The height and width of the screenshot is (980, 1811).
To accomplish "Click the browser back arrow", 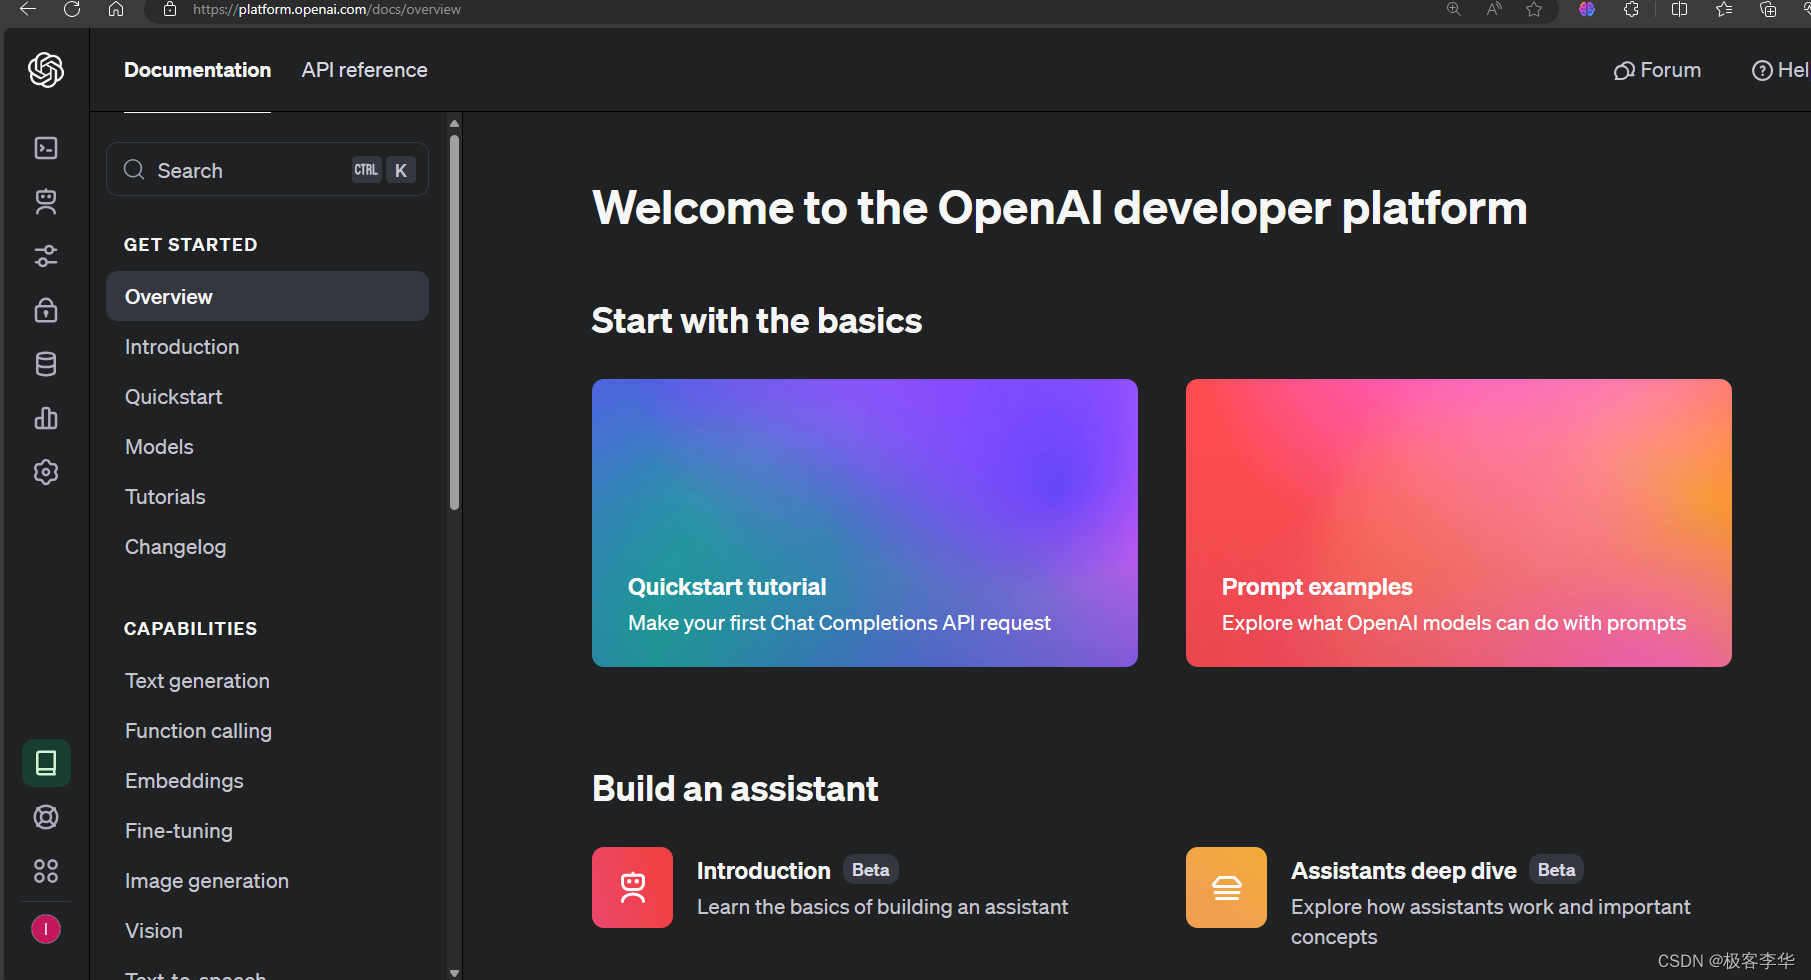I will [x=28, y=9].
